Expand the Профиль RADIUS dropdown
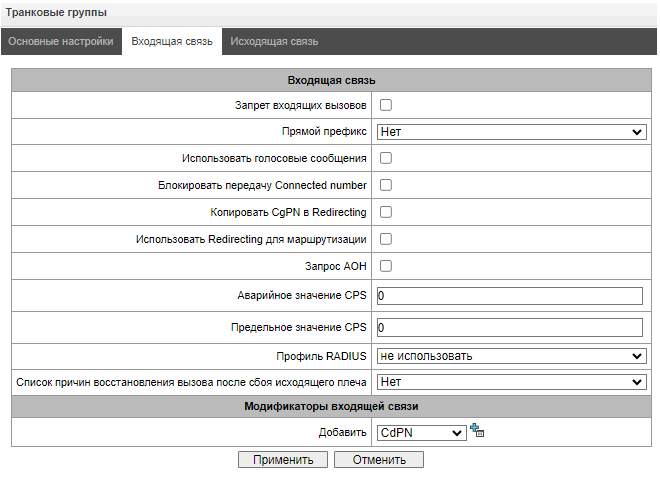The width and height of the screenshot is (660, 477). pyautogui.click(x=511, y=356)
